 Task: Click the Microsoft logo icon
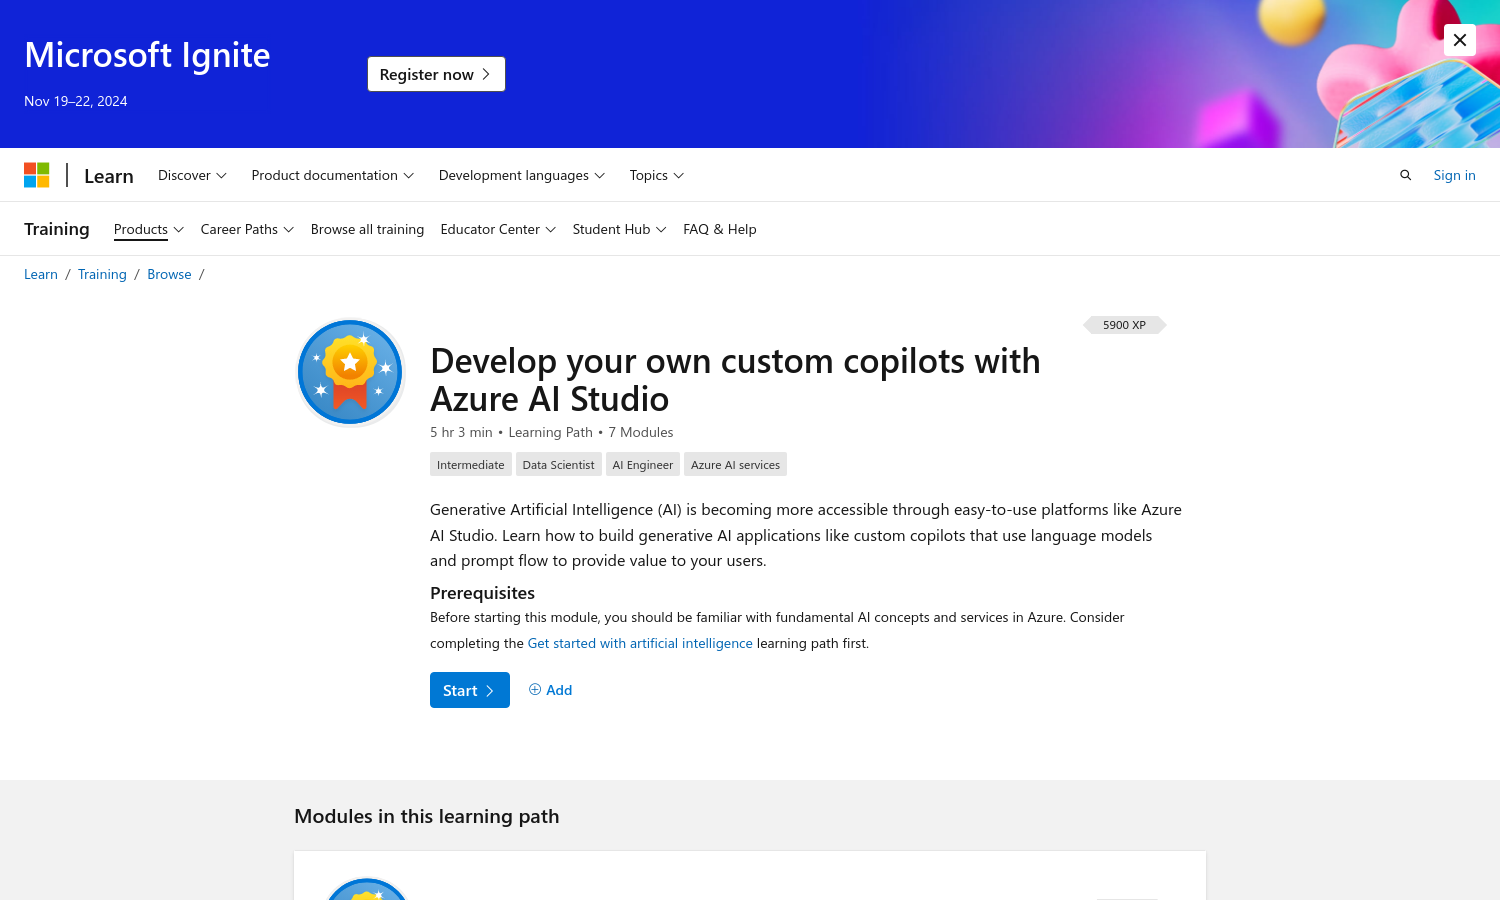(x=37, y=175)
